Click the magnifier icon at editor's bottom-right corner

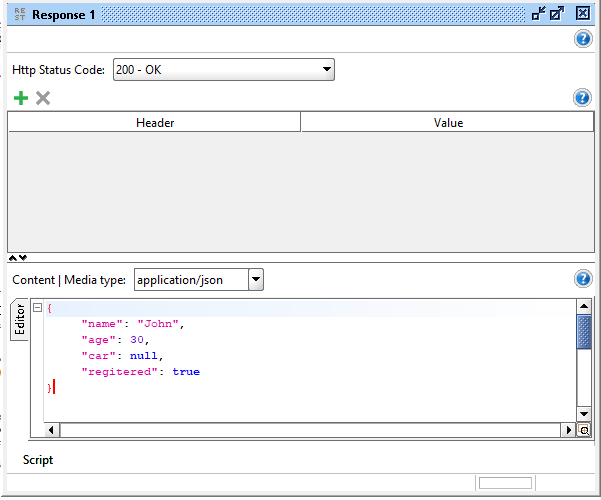583,430
